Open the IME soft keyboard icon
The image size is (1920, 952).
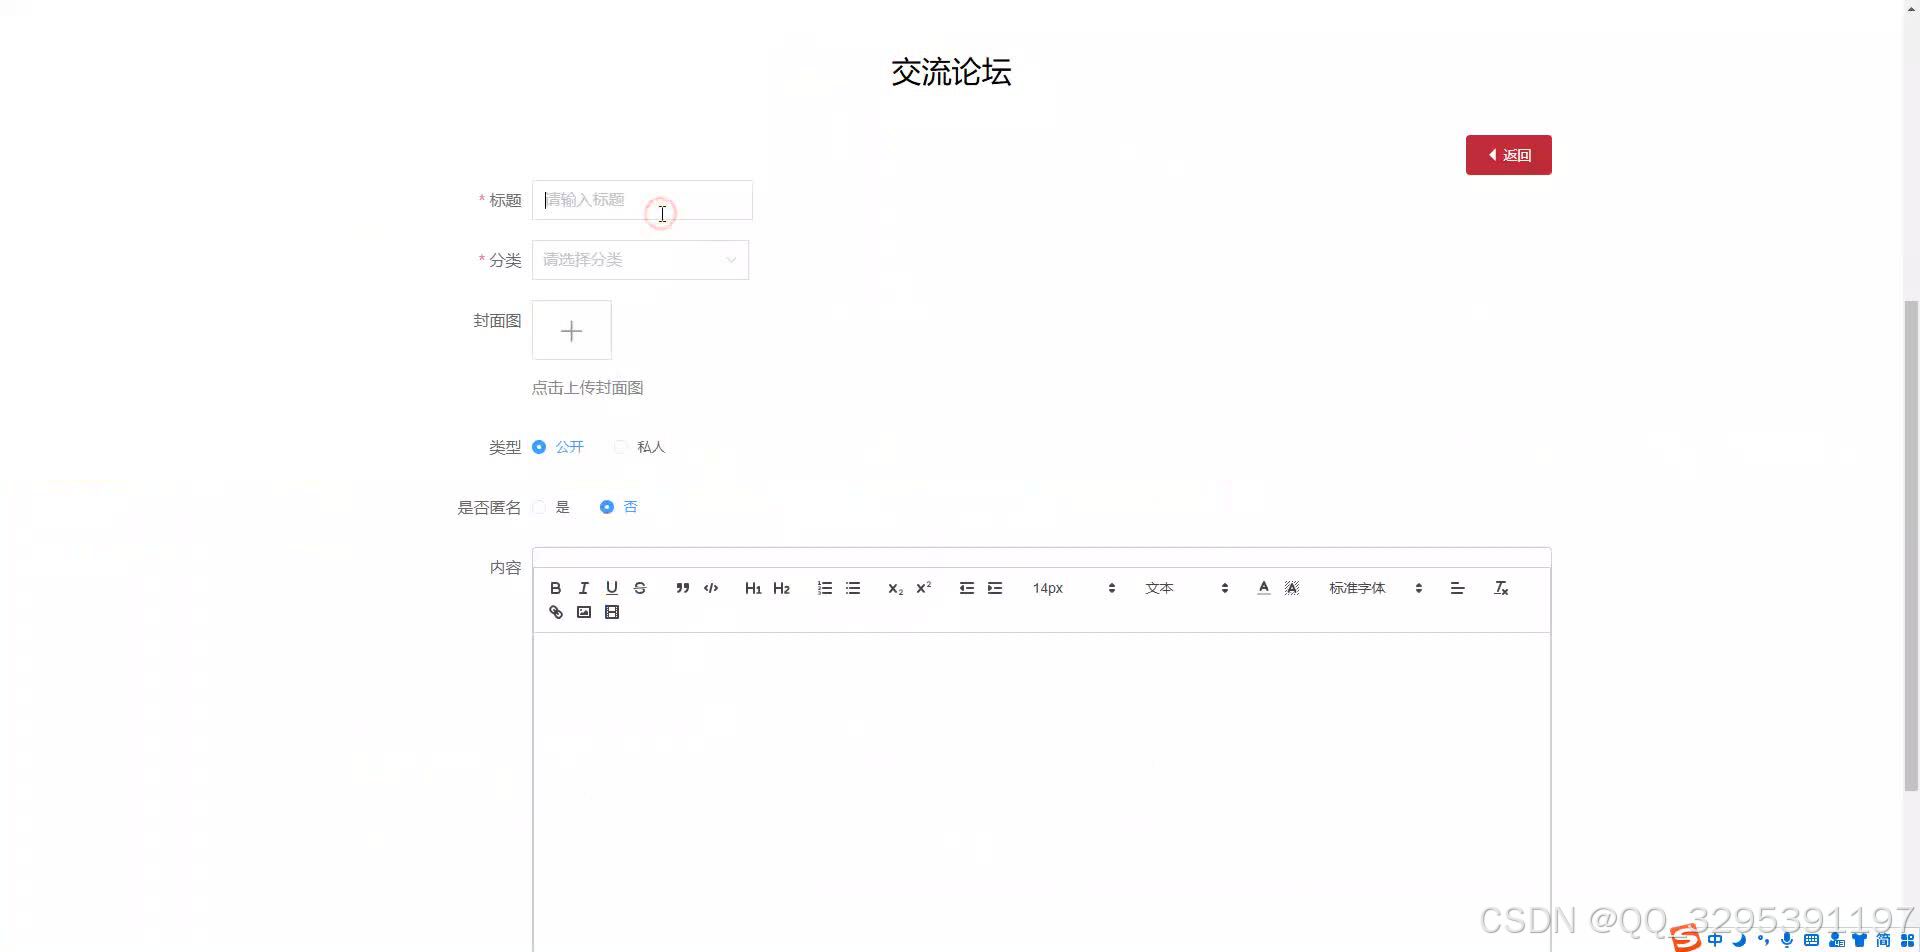1811,940
